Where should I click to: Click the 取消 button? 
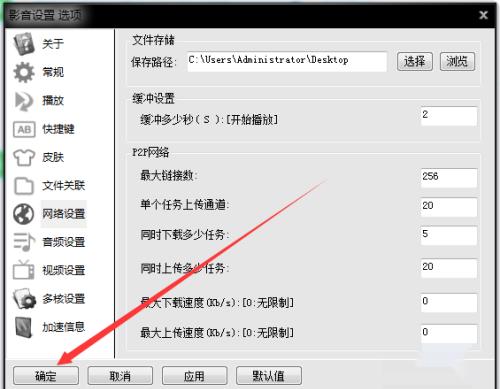click(x=120, y=376)
